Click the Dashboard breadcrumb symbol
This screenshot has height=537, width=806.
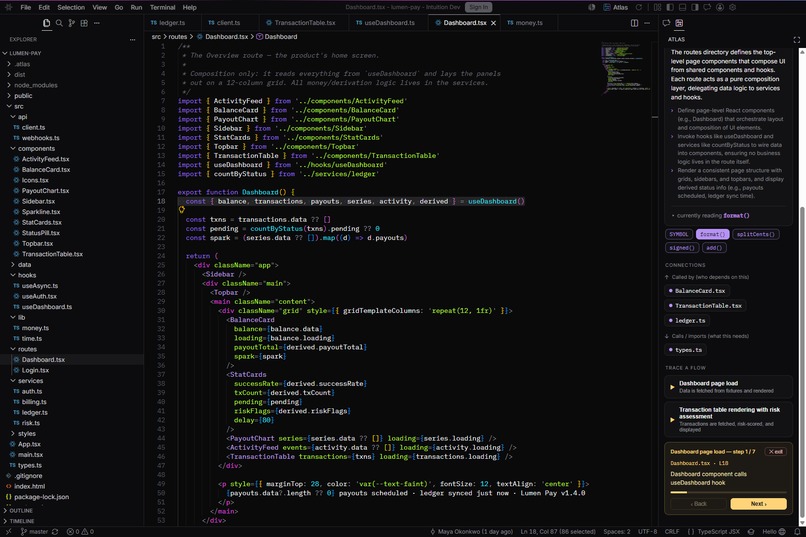[x=277, y=37]
